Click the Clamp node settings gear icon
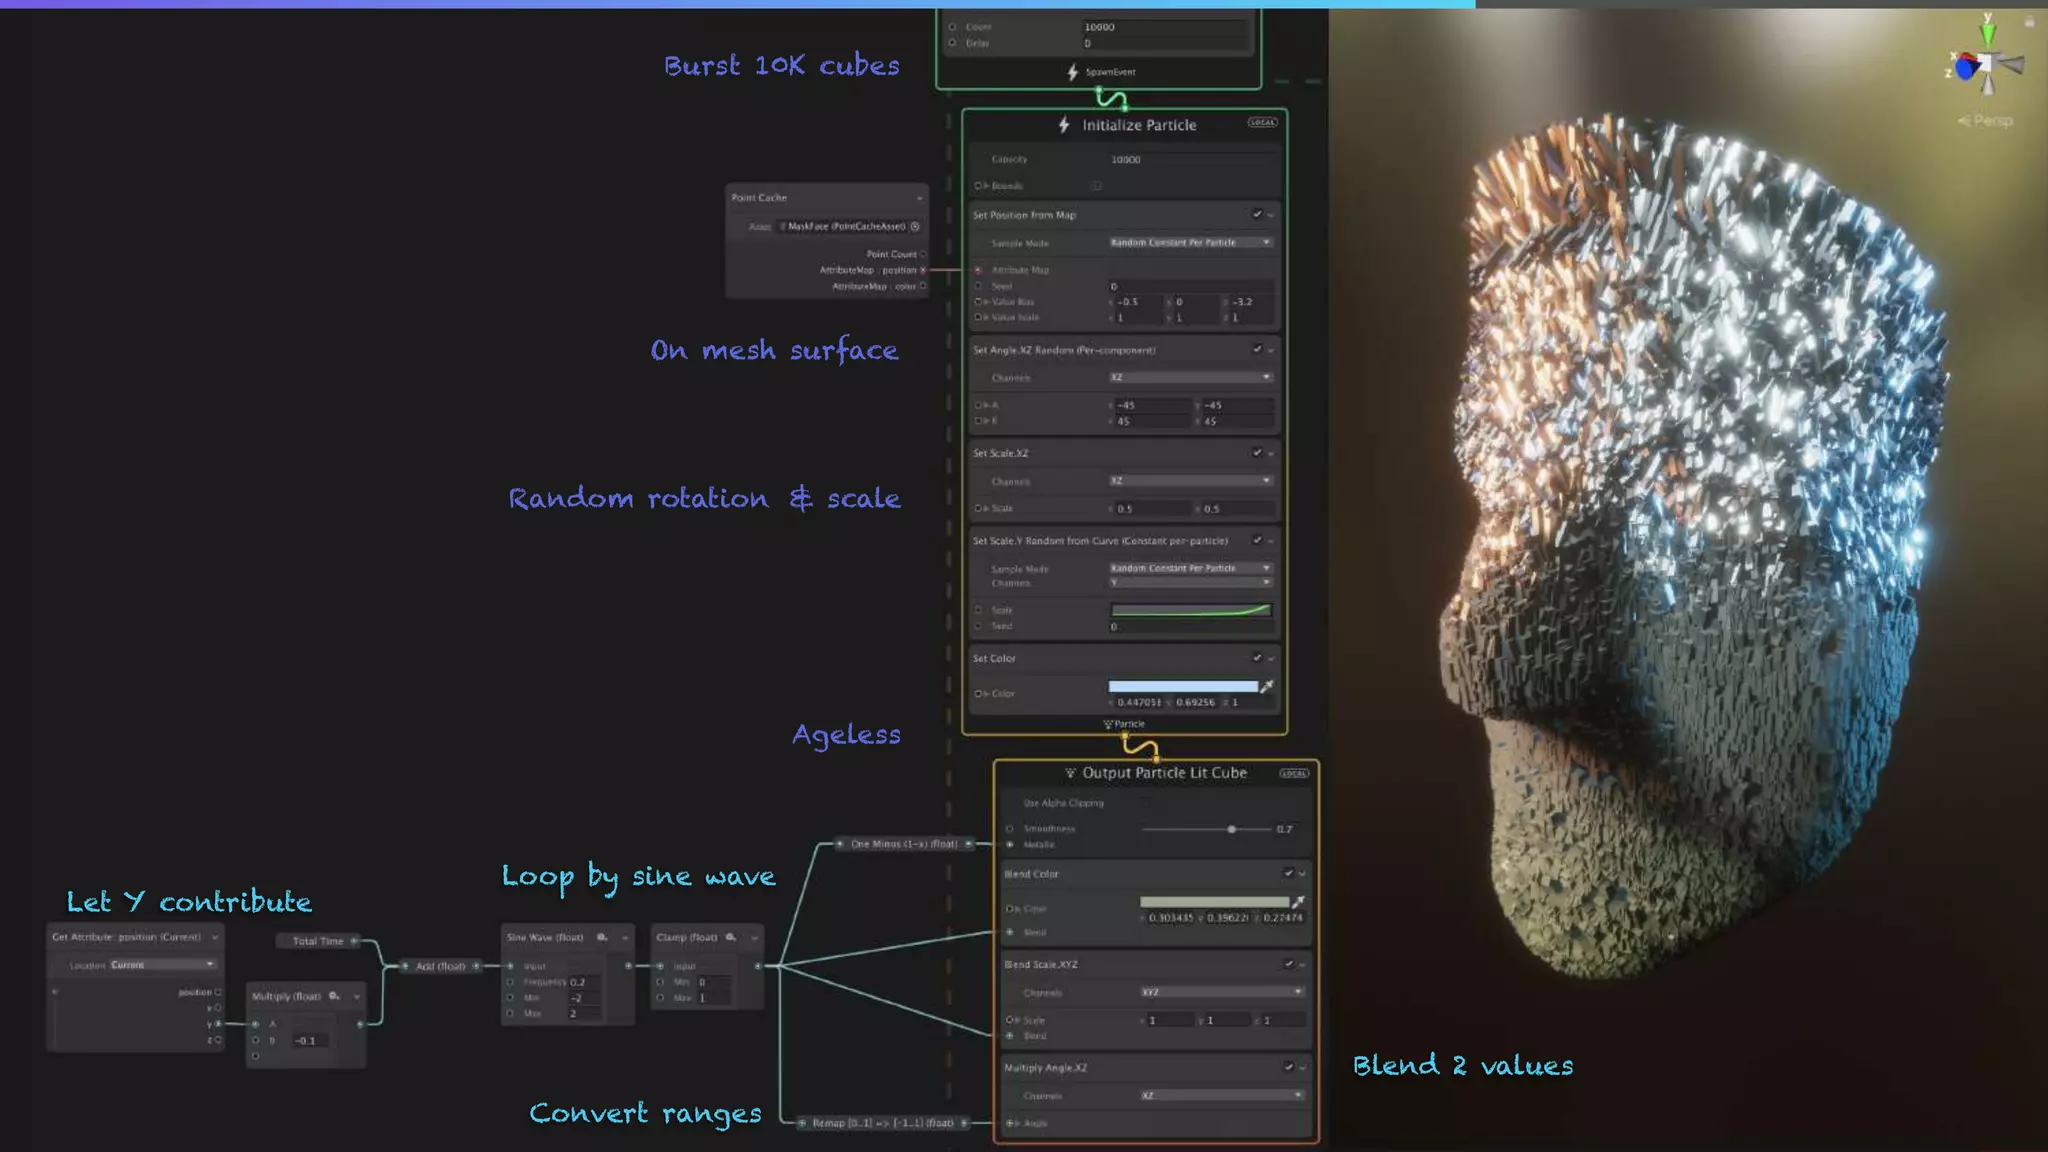This screenshot has height=1152, width=2048. click(x=731, y=937)
